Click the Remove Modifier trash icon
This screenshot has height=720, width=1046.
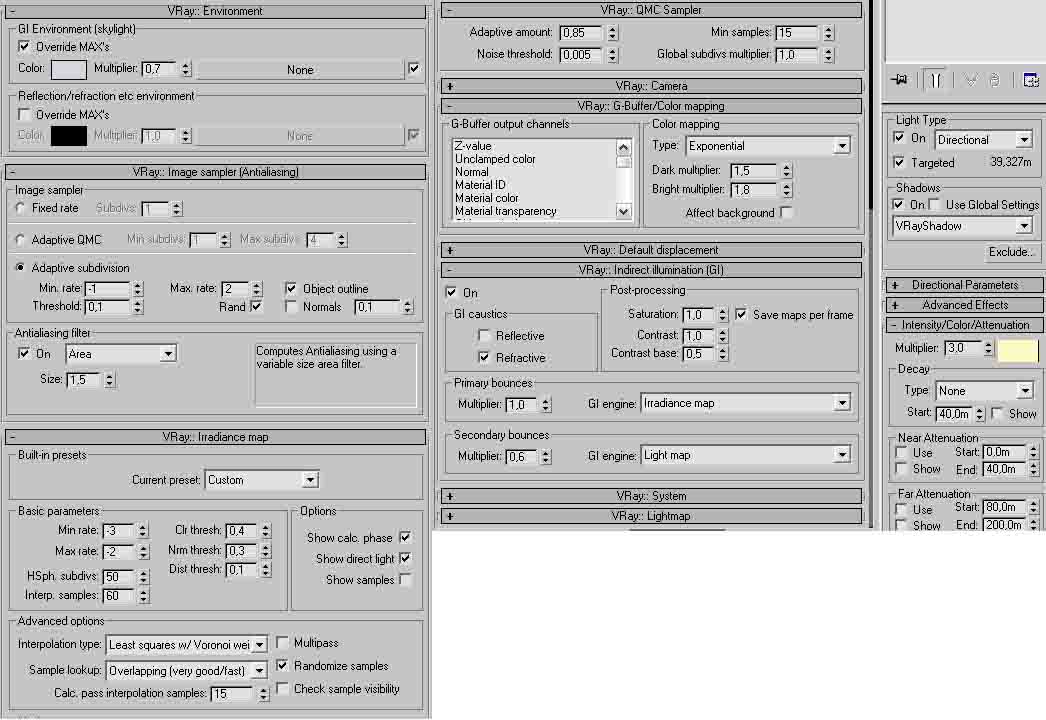point(995,80)
